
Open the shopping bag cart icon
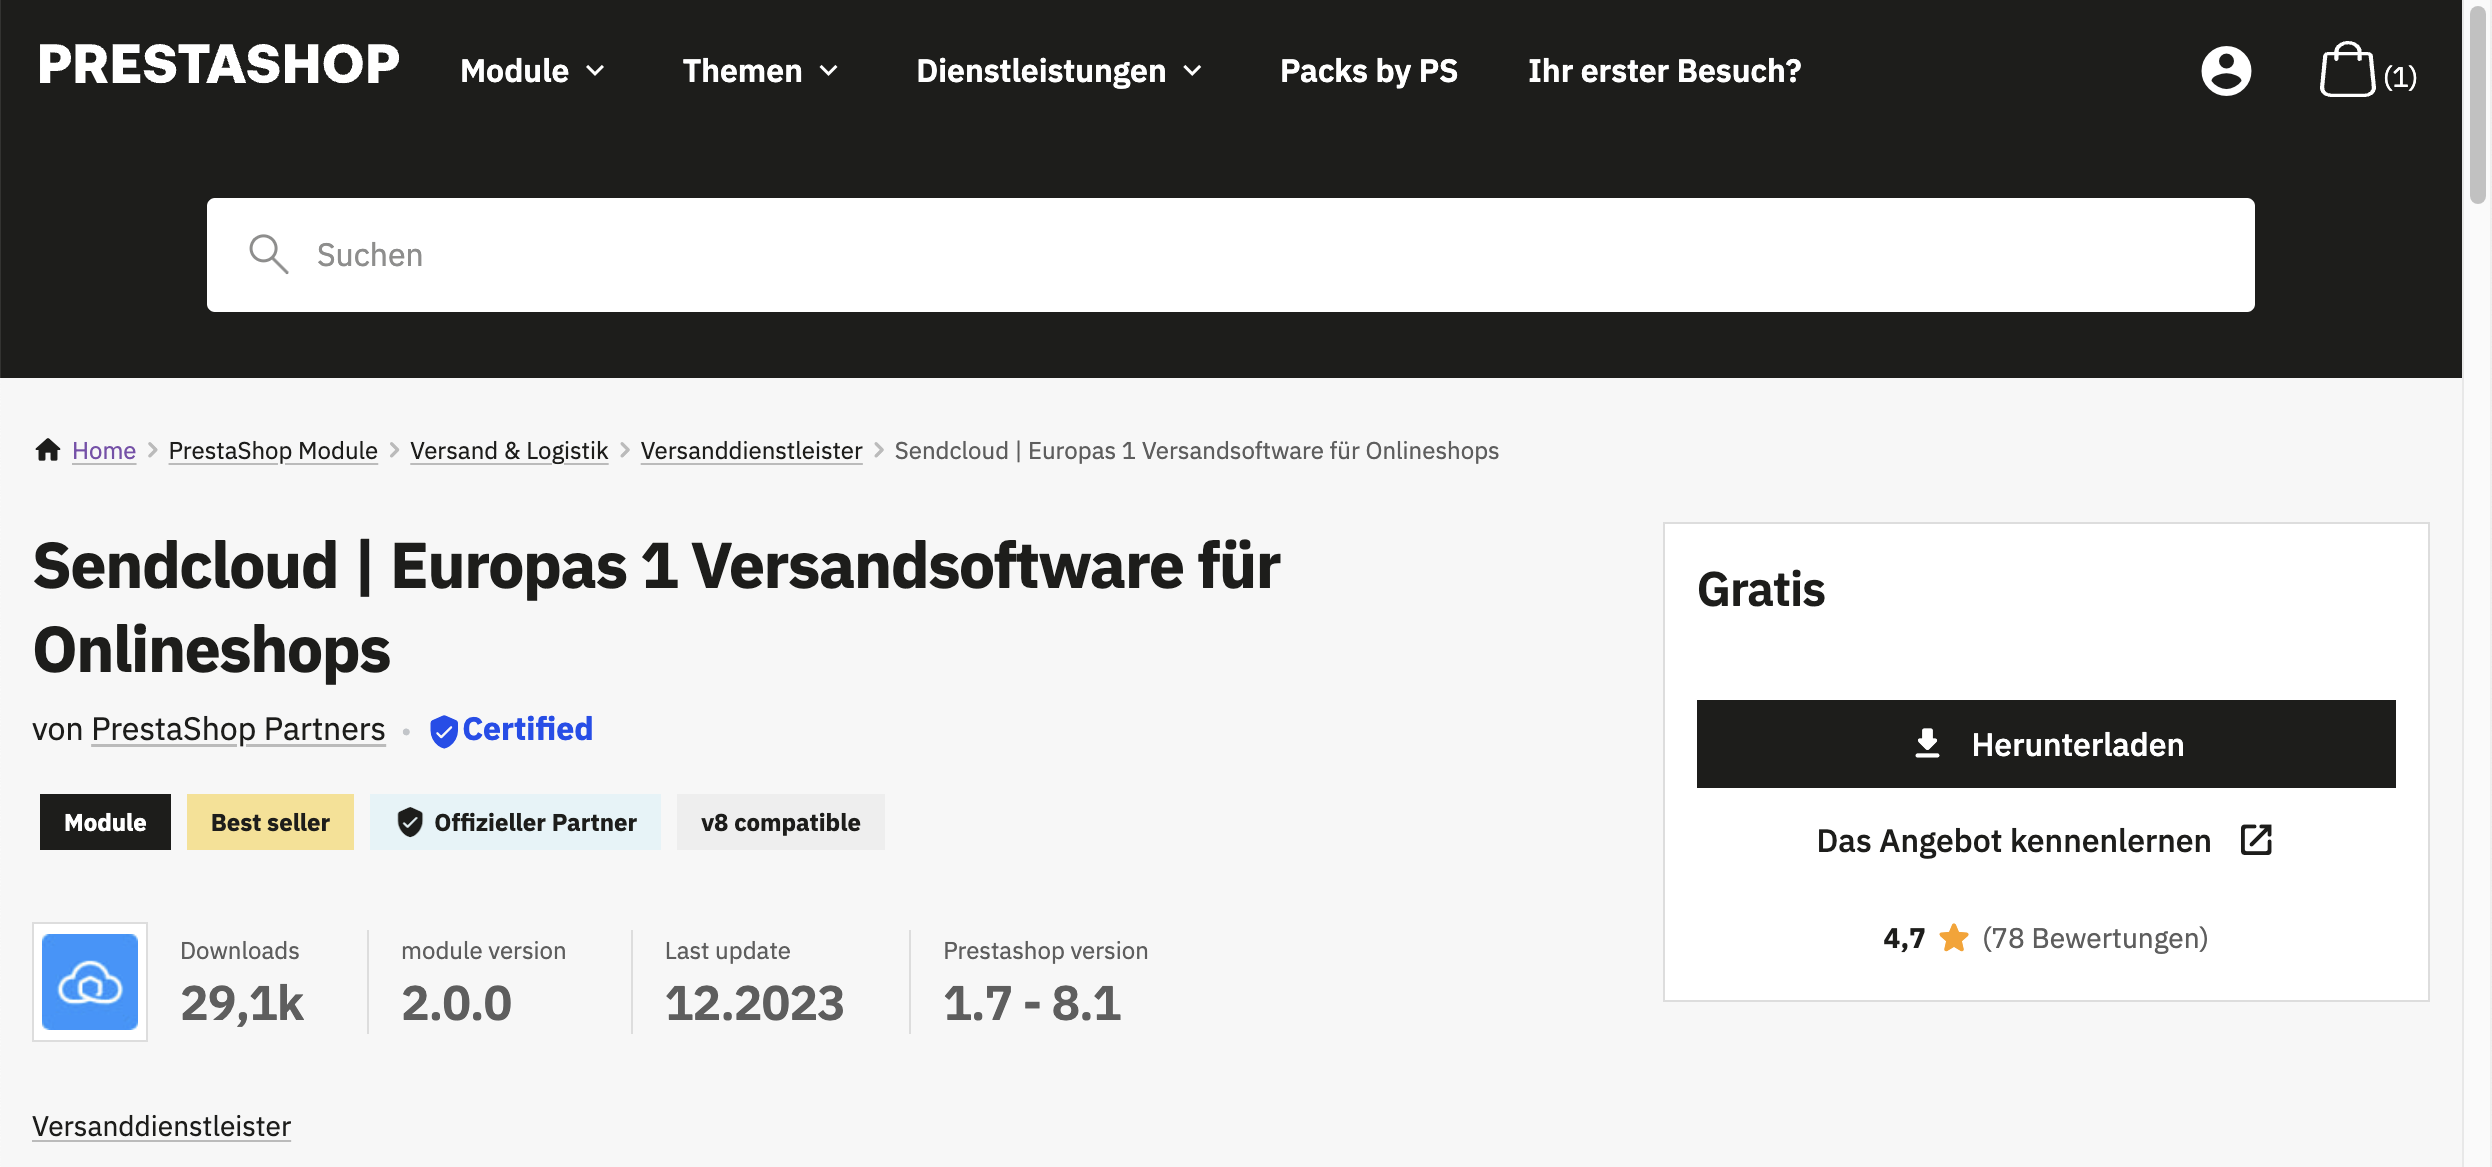pos(2347,70)
